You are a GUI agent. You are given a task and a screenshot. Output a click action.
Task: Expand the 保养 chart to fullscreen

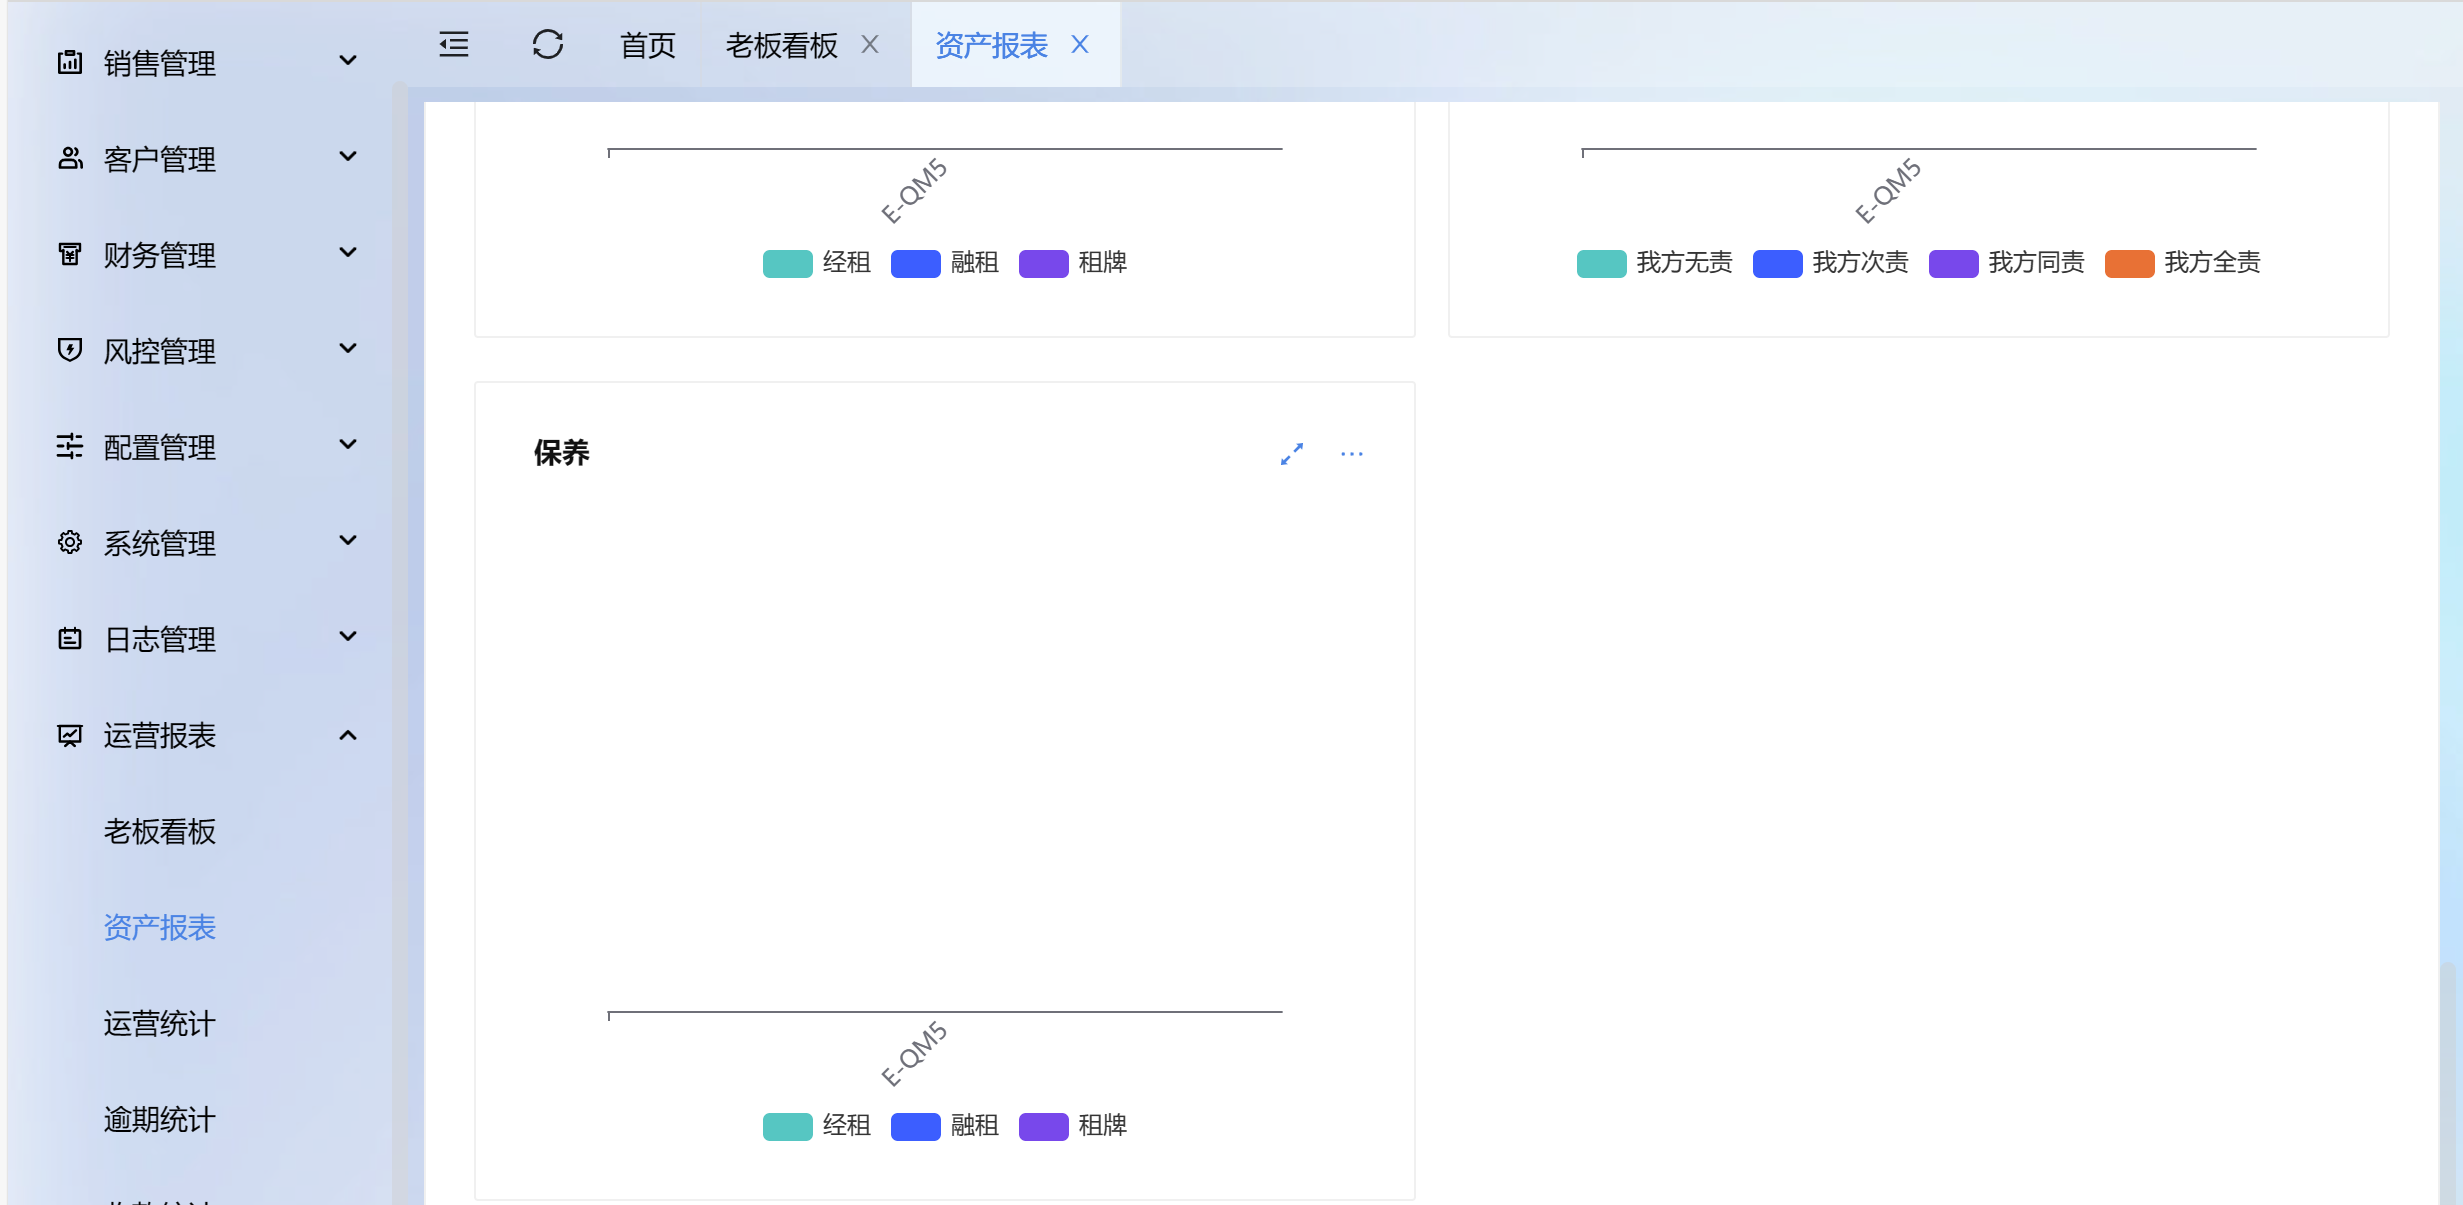click(1291, 454)
